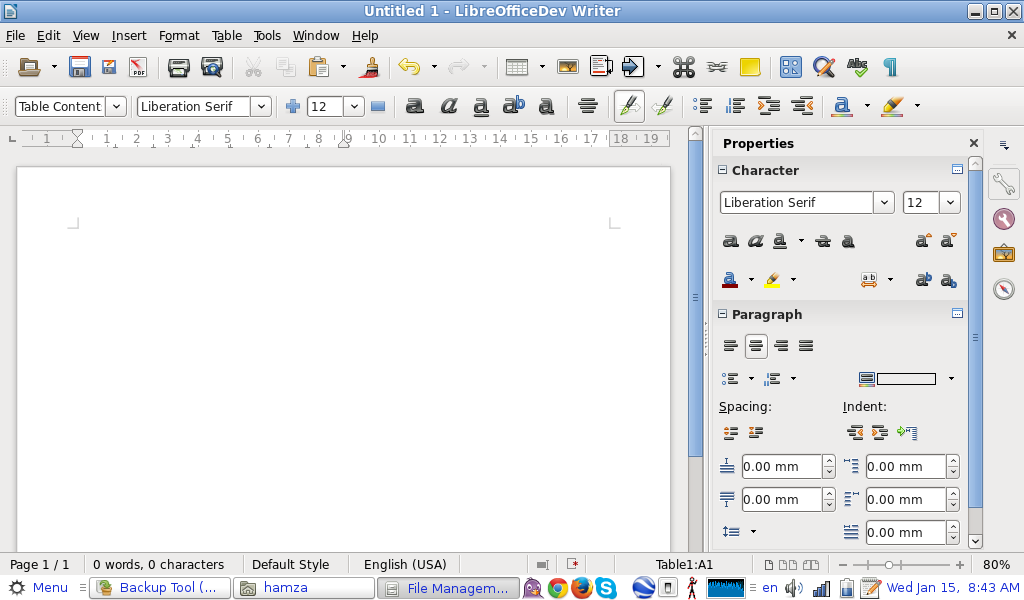Open Find & Replace binoculars icon
The width and height of the screenshot is (1024, 600).
[823, 67]
